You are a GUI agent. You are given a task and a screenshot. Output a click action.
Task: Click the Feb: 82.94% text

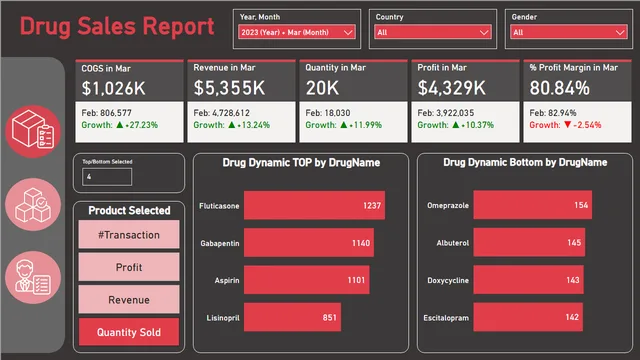(x=553, y=113)
